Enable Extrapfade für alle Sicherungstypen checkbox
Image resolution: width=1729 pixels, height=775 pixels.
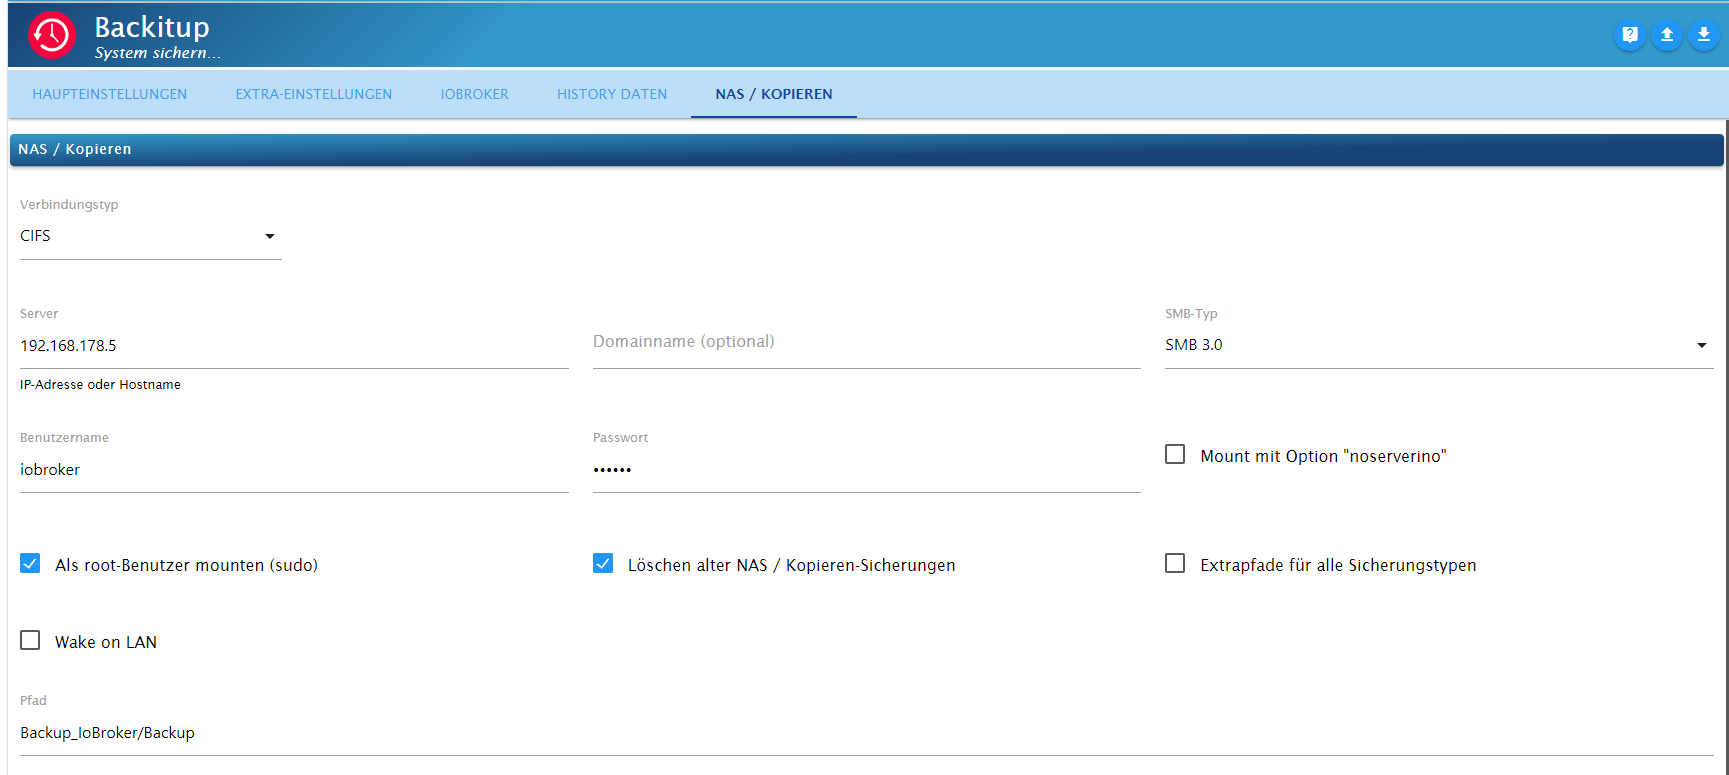coord(1175,564)
